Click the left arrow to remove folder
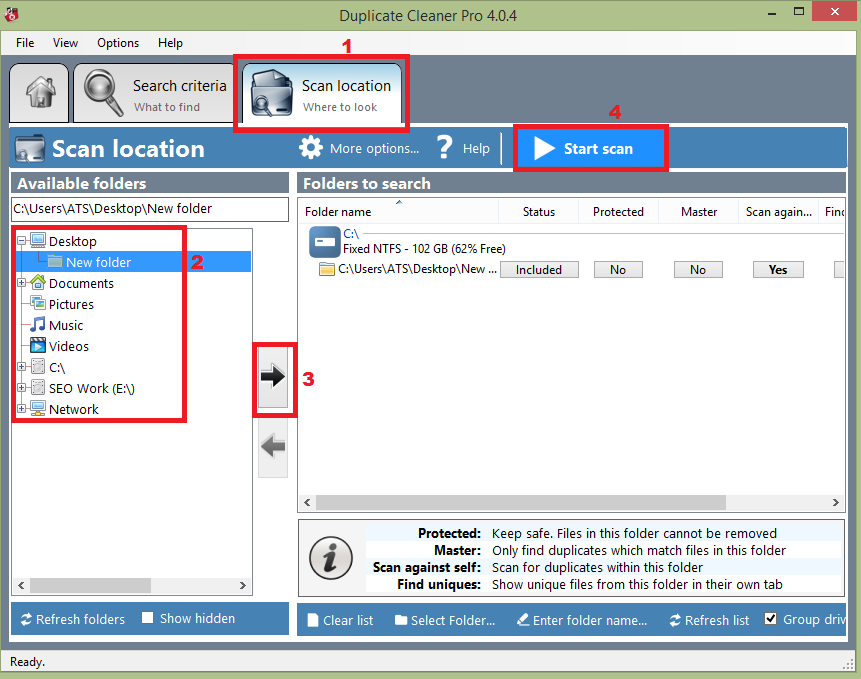Viewport: 861px width, 679px height. click(x=272, y=447)
